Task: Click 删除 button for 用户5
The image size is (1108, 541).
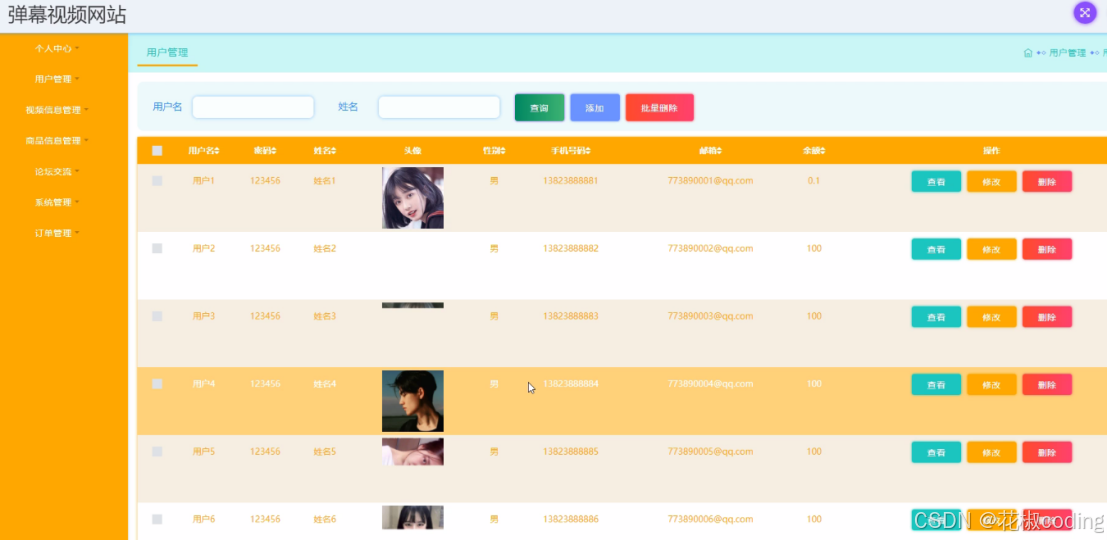Action: tap(1047, 452)
